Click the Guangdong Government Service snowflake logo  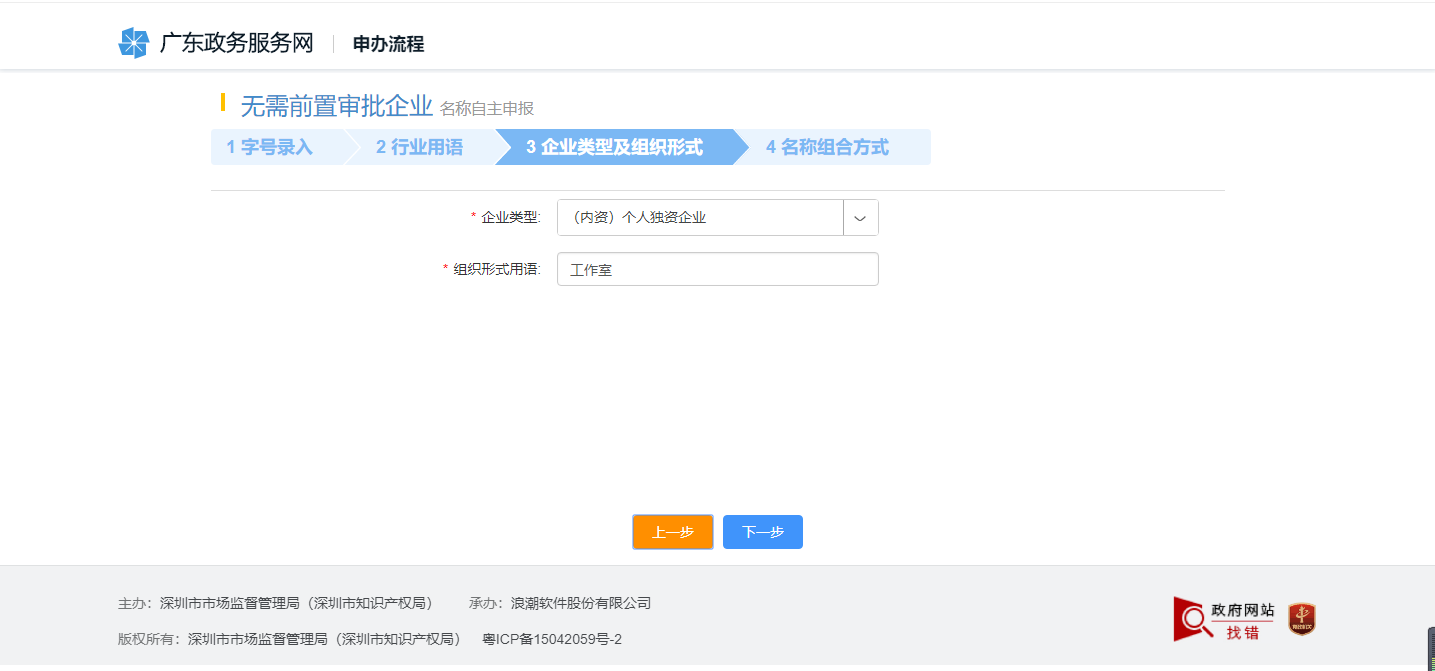coord(133,42)
